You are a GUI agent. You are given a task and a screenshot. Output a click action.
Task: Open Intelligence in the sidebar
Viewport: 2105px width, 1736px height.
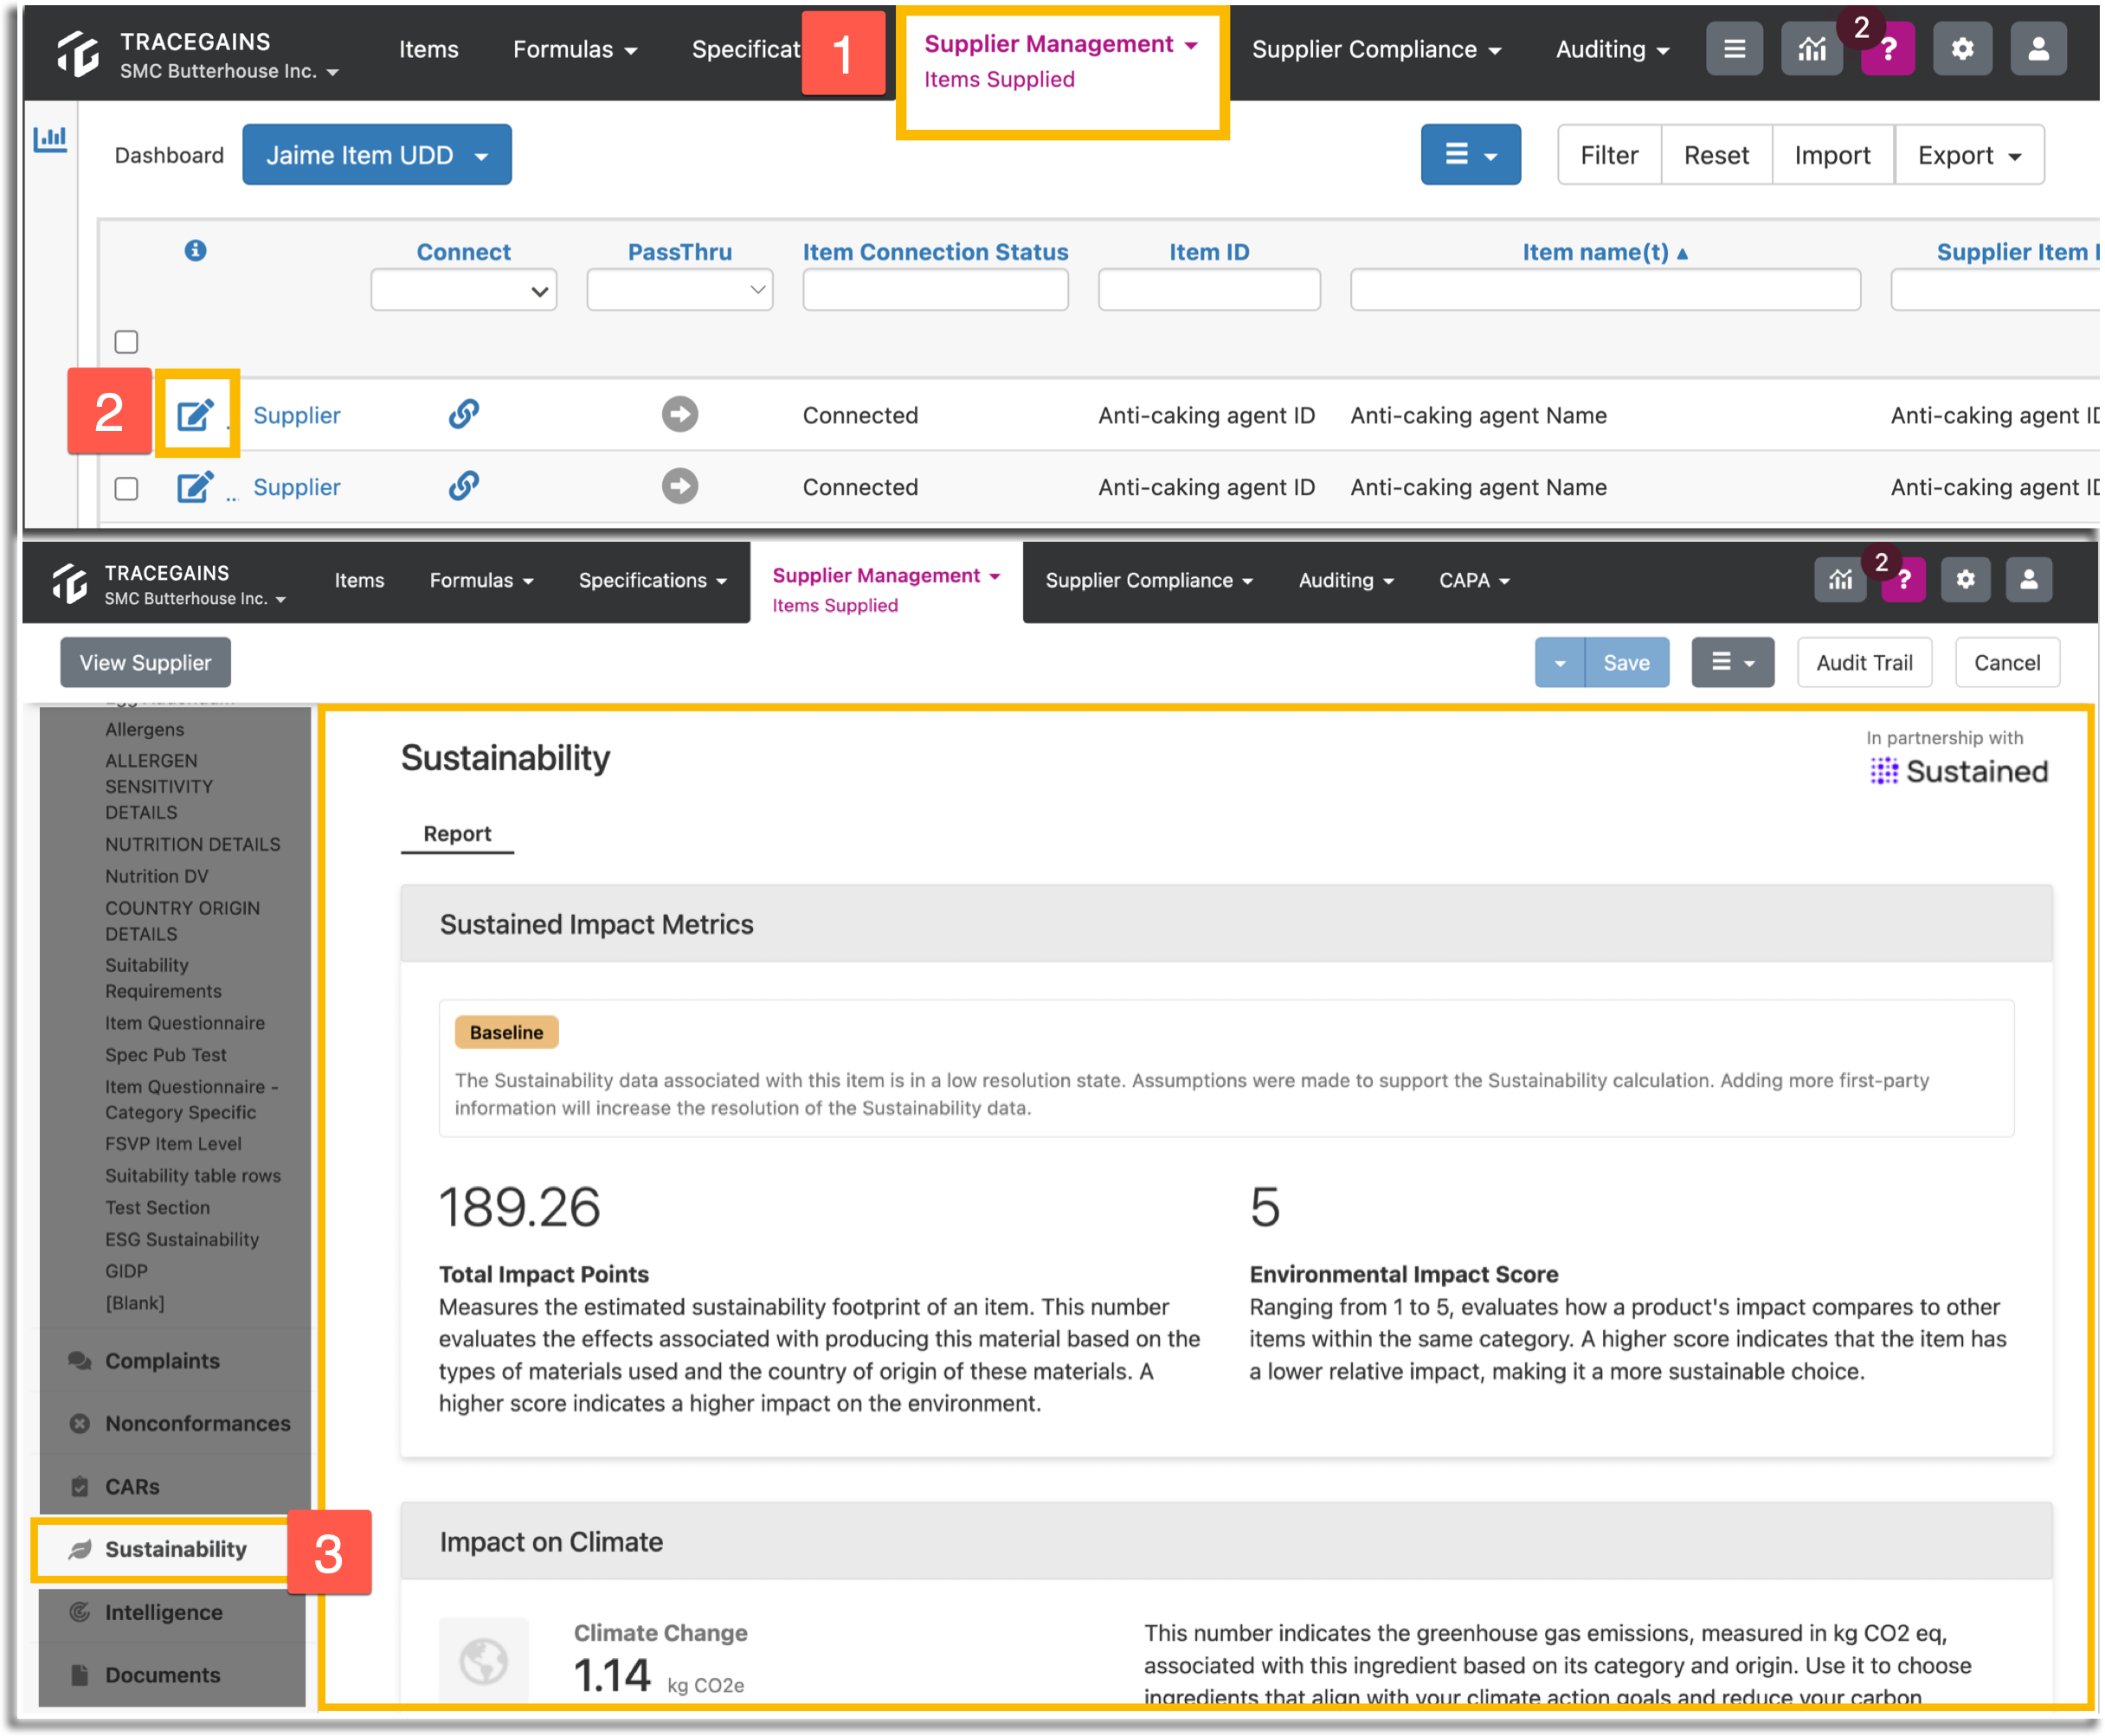(164, 1612)
